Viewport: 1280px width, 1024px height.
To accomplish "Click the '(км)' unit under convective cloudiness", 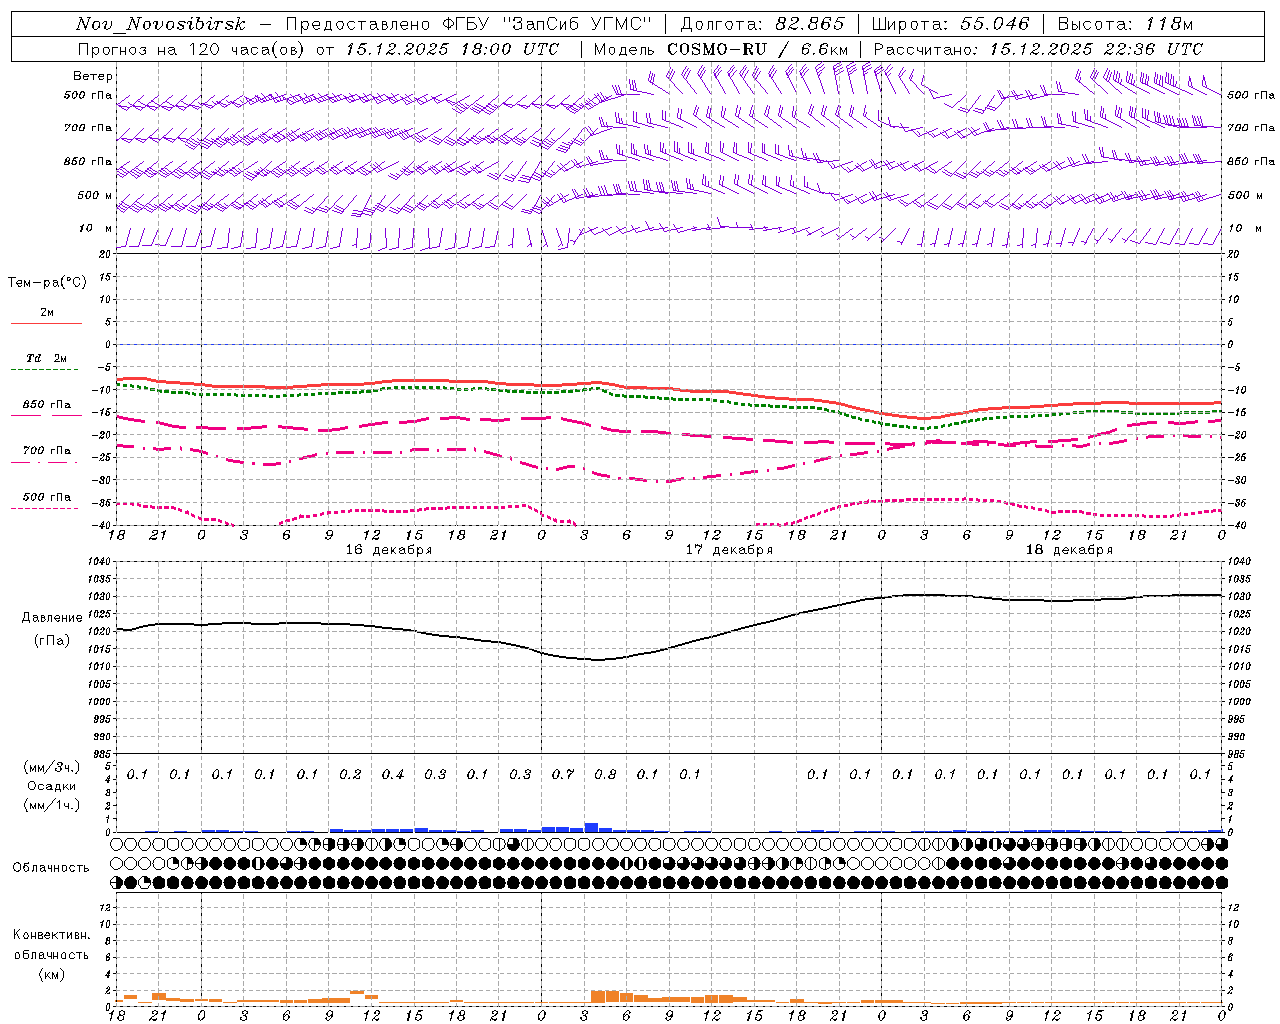I will (52, 974).
